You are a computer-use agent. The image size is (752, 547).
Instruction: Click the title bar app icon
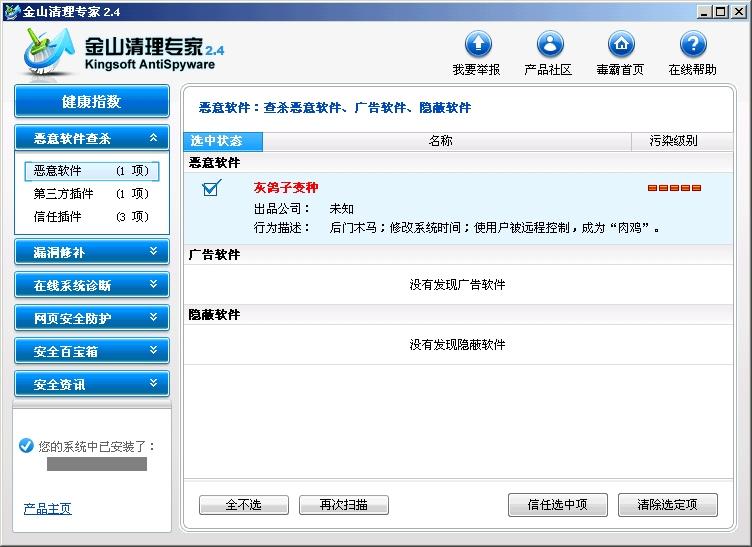click(12, 11)
